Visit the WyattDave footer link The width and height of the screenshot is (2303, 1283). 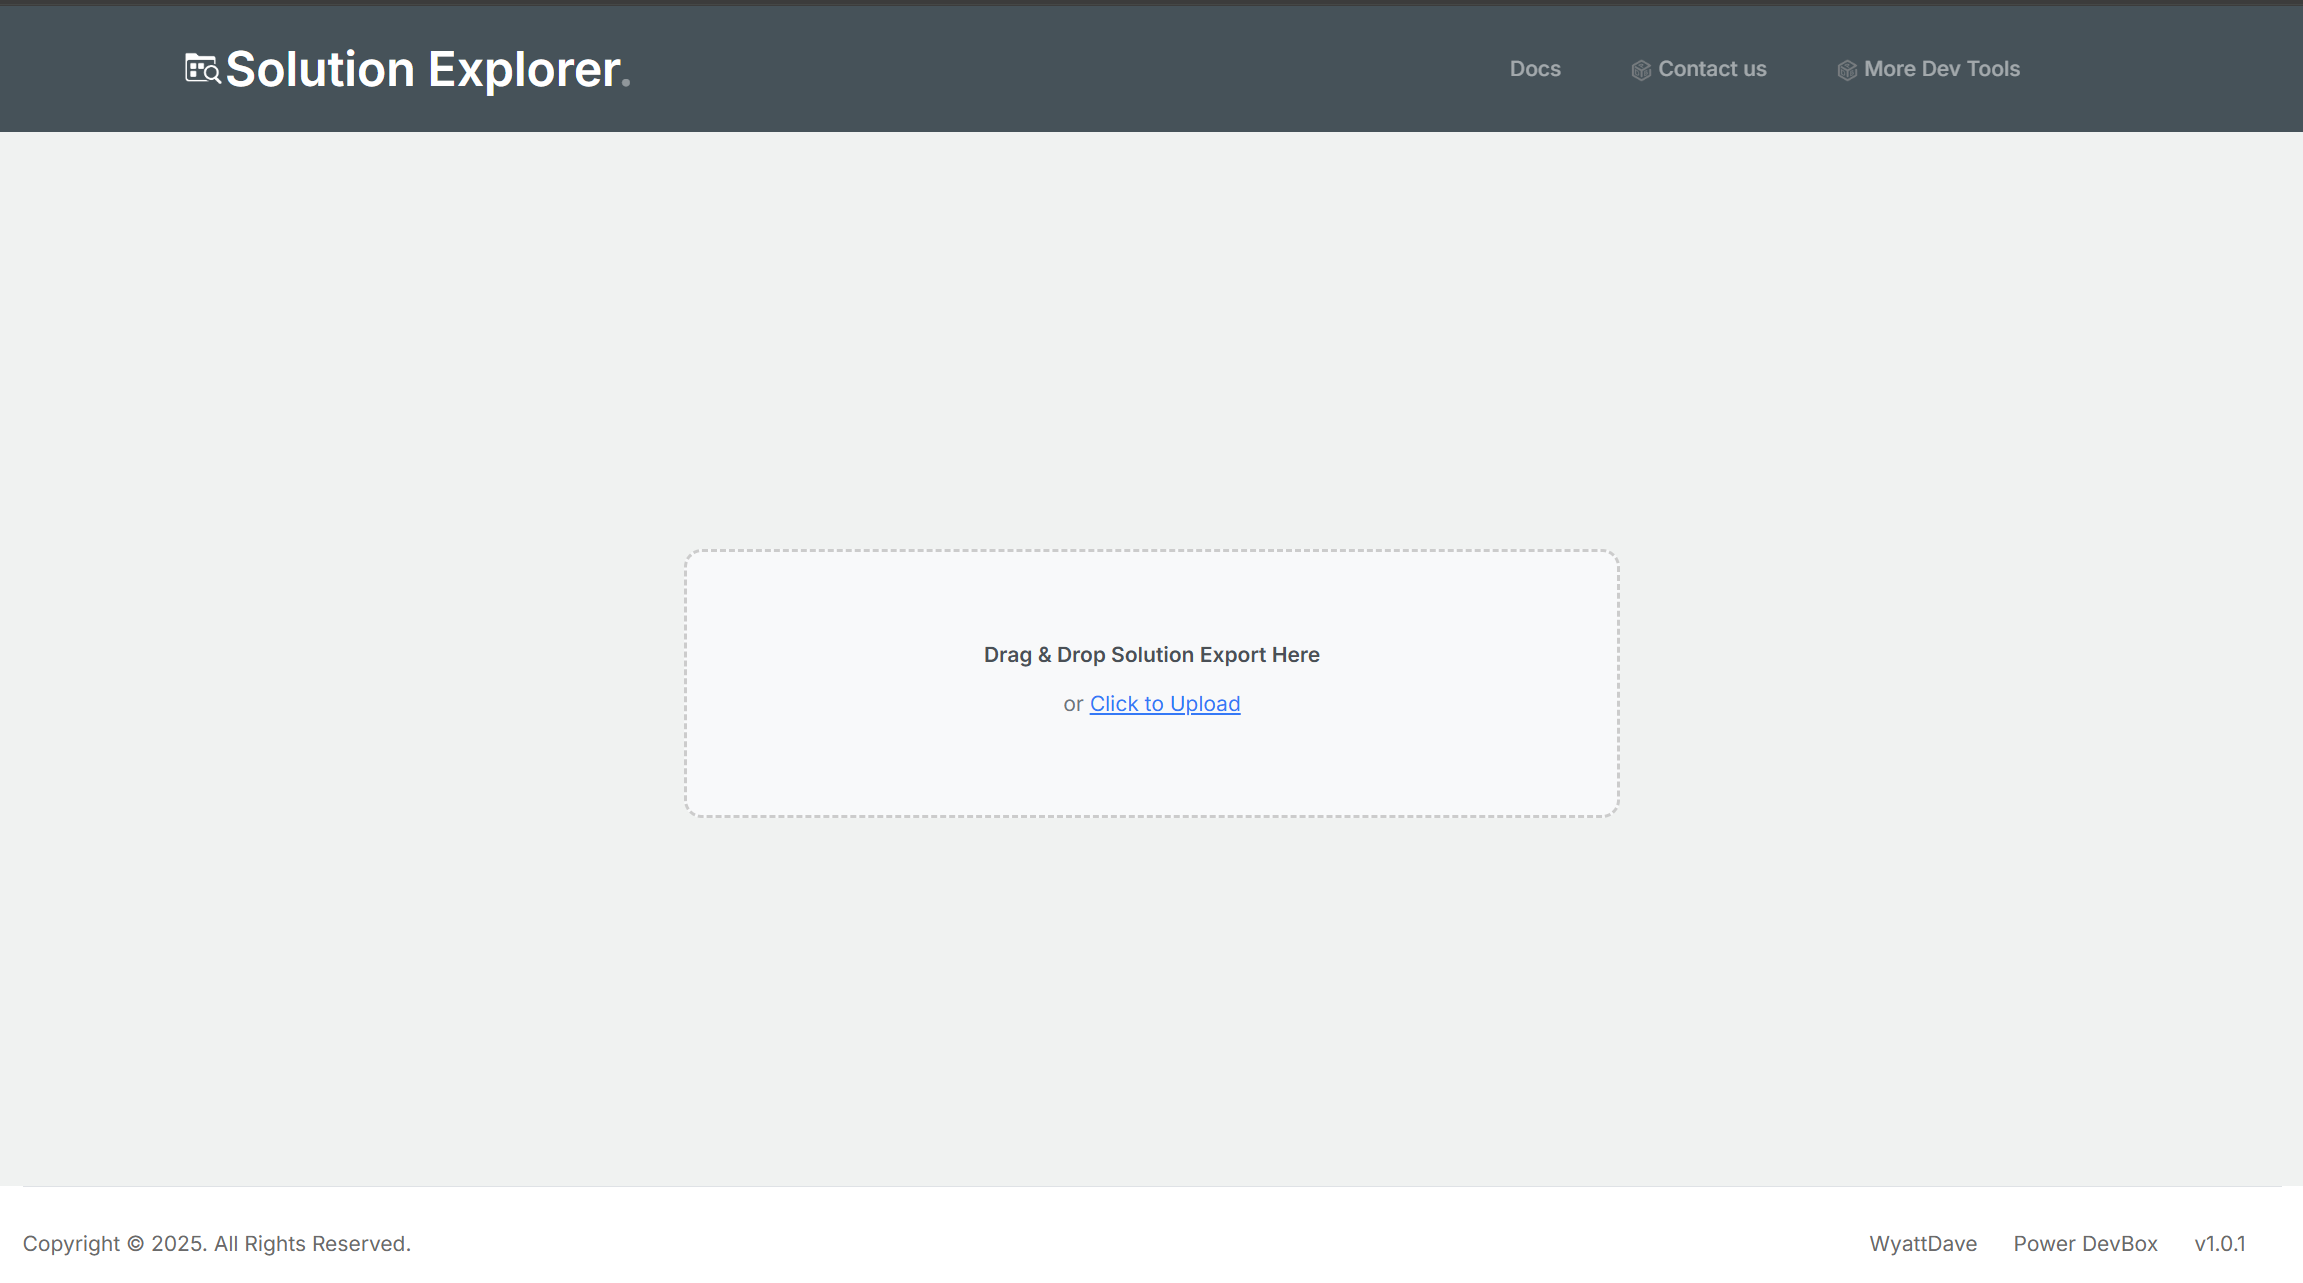[1922, 1243]
